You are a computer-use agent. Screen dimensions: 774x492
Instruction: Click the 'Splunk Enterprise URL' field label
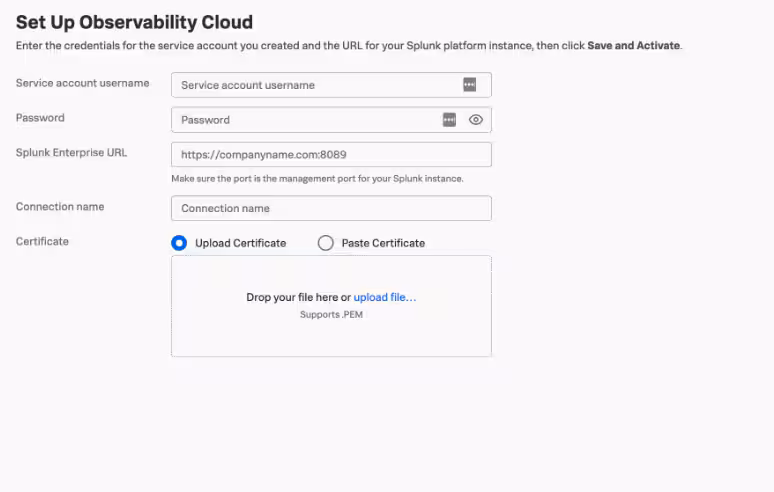click(x=71, y=153)
